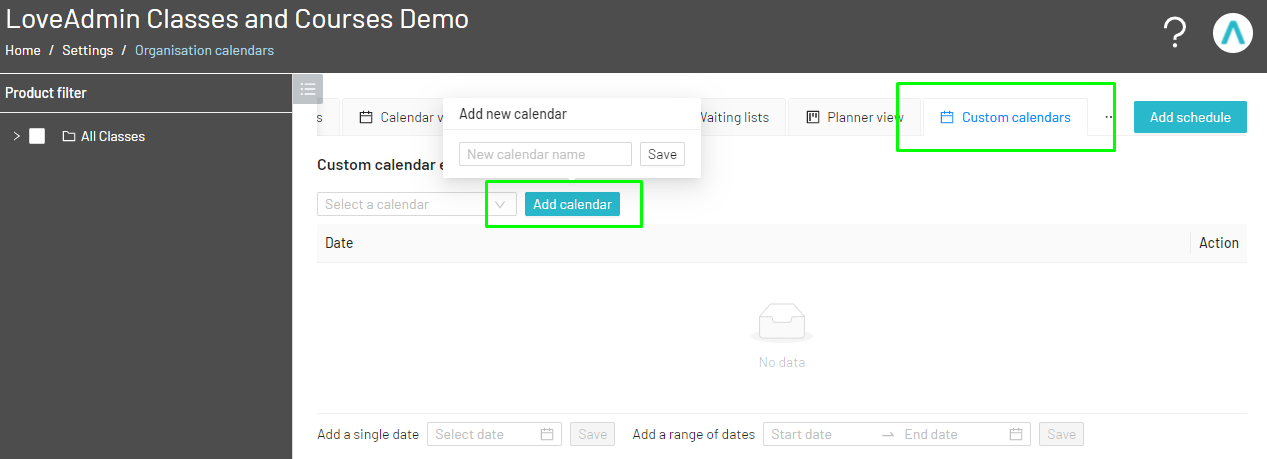
Task: Go to Home breadcrumb link
Action: point(23,50)
